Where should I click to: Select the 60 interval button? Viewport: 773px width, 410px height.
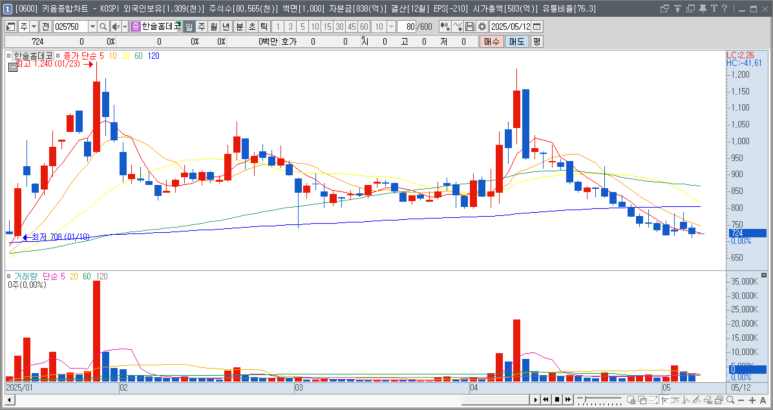coord(364,27)
